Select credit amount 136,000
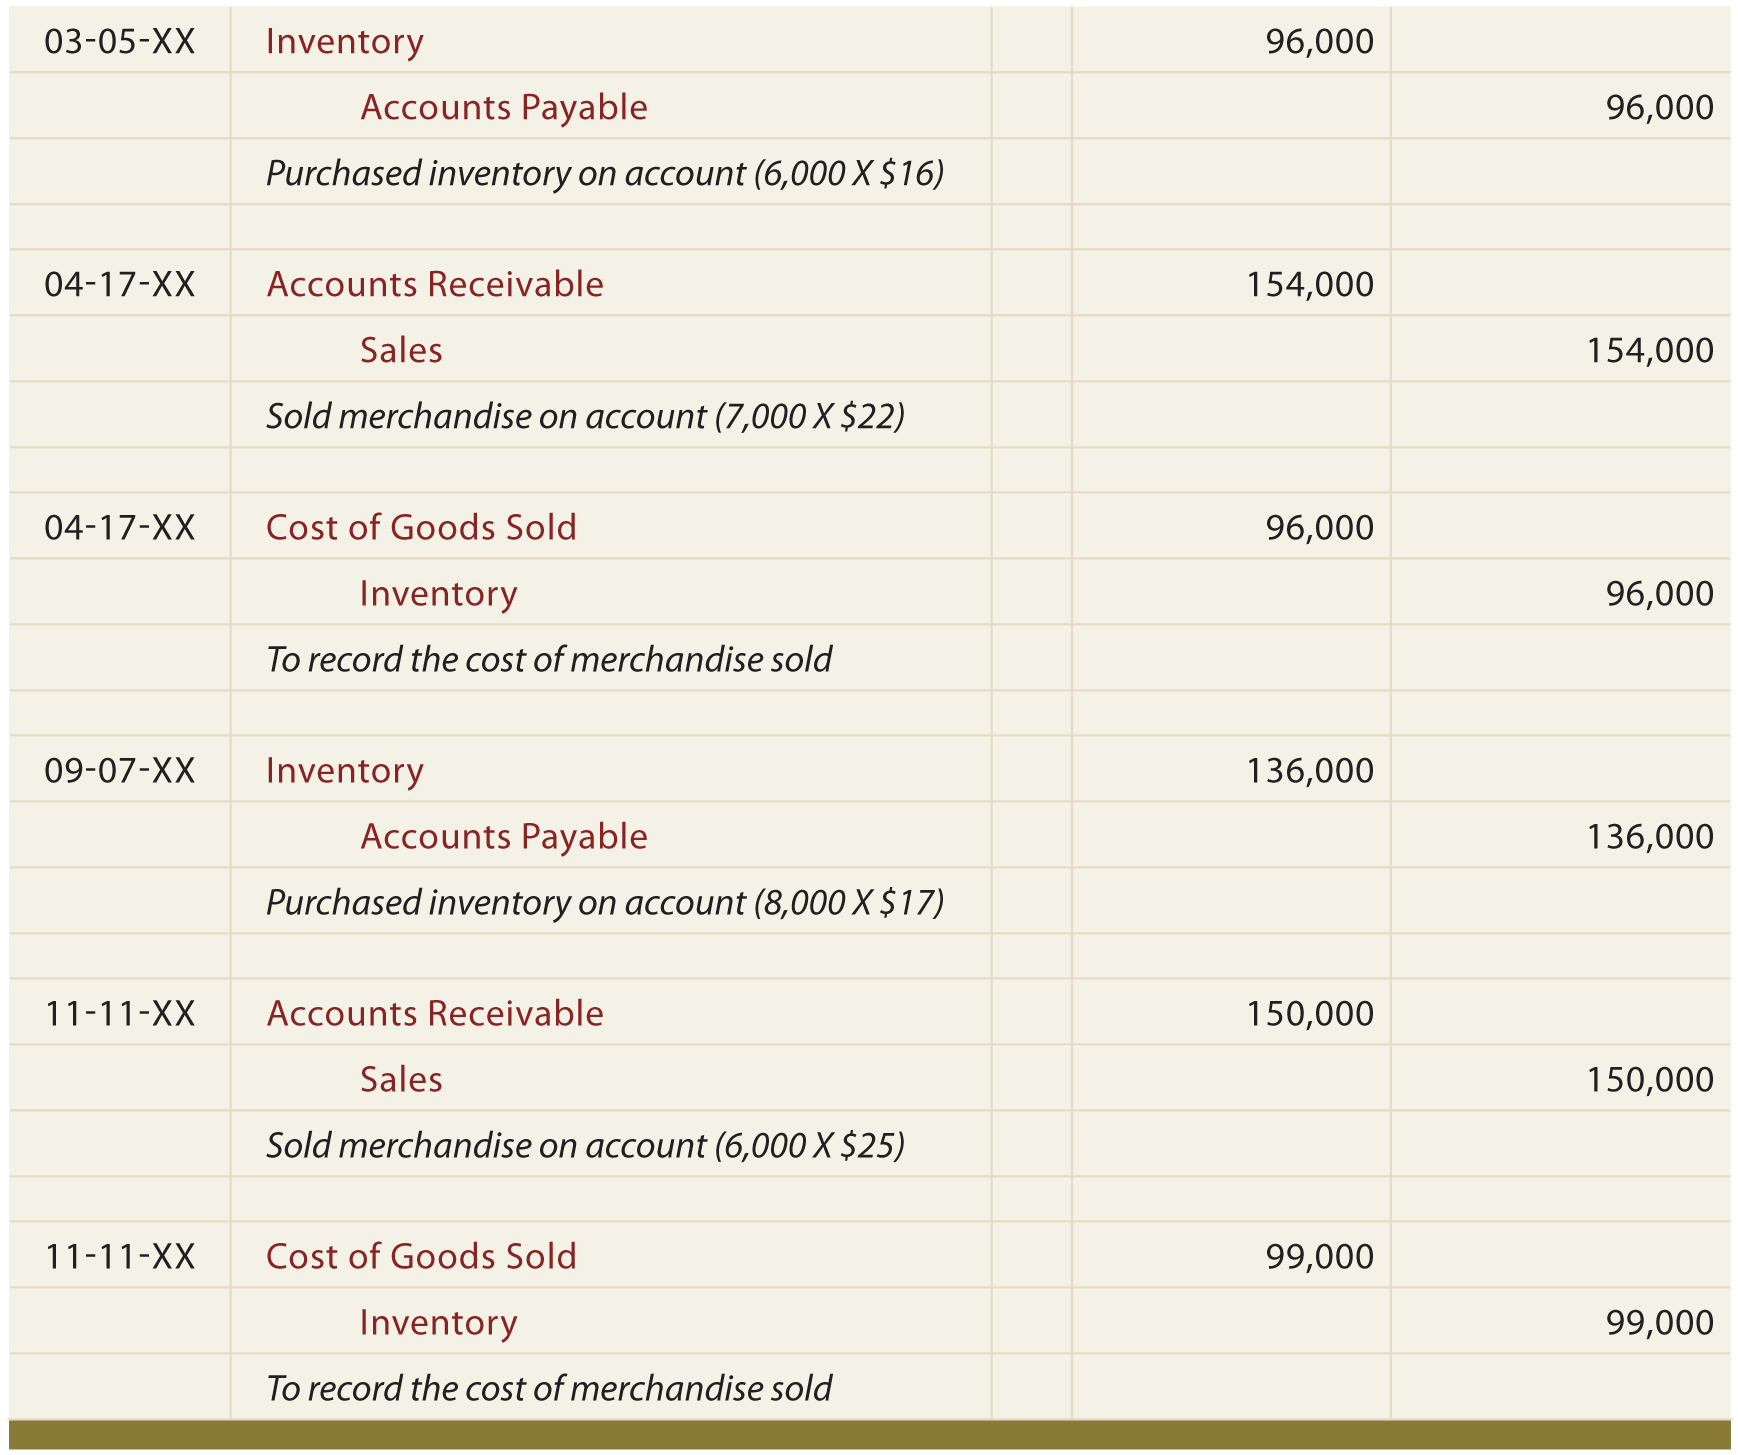1738x1455 pixels. 1650,837
